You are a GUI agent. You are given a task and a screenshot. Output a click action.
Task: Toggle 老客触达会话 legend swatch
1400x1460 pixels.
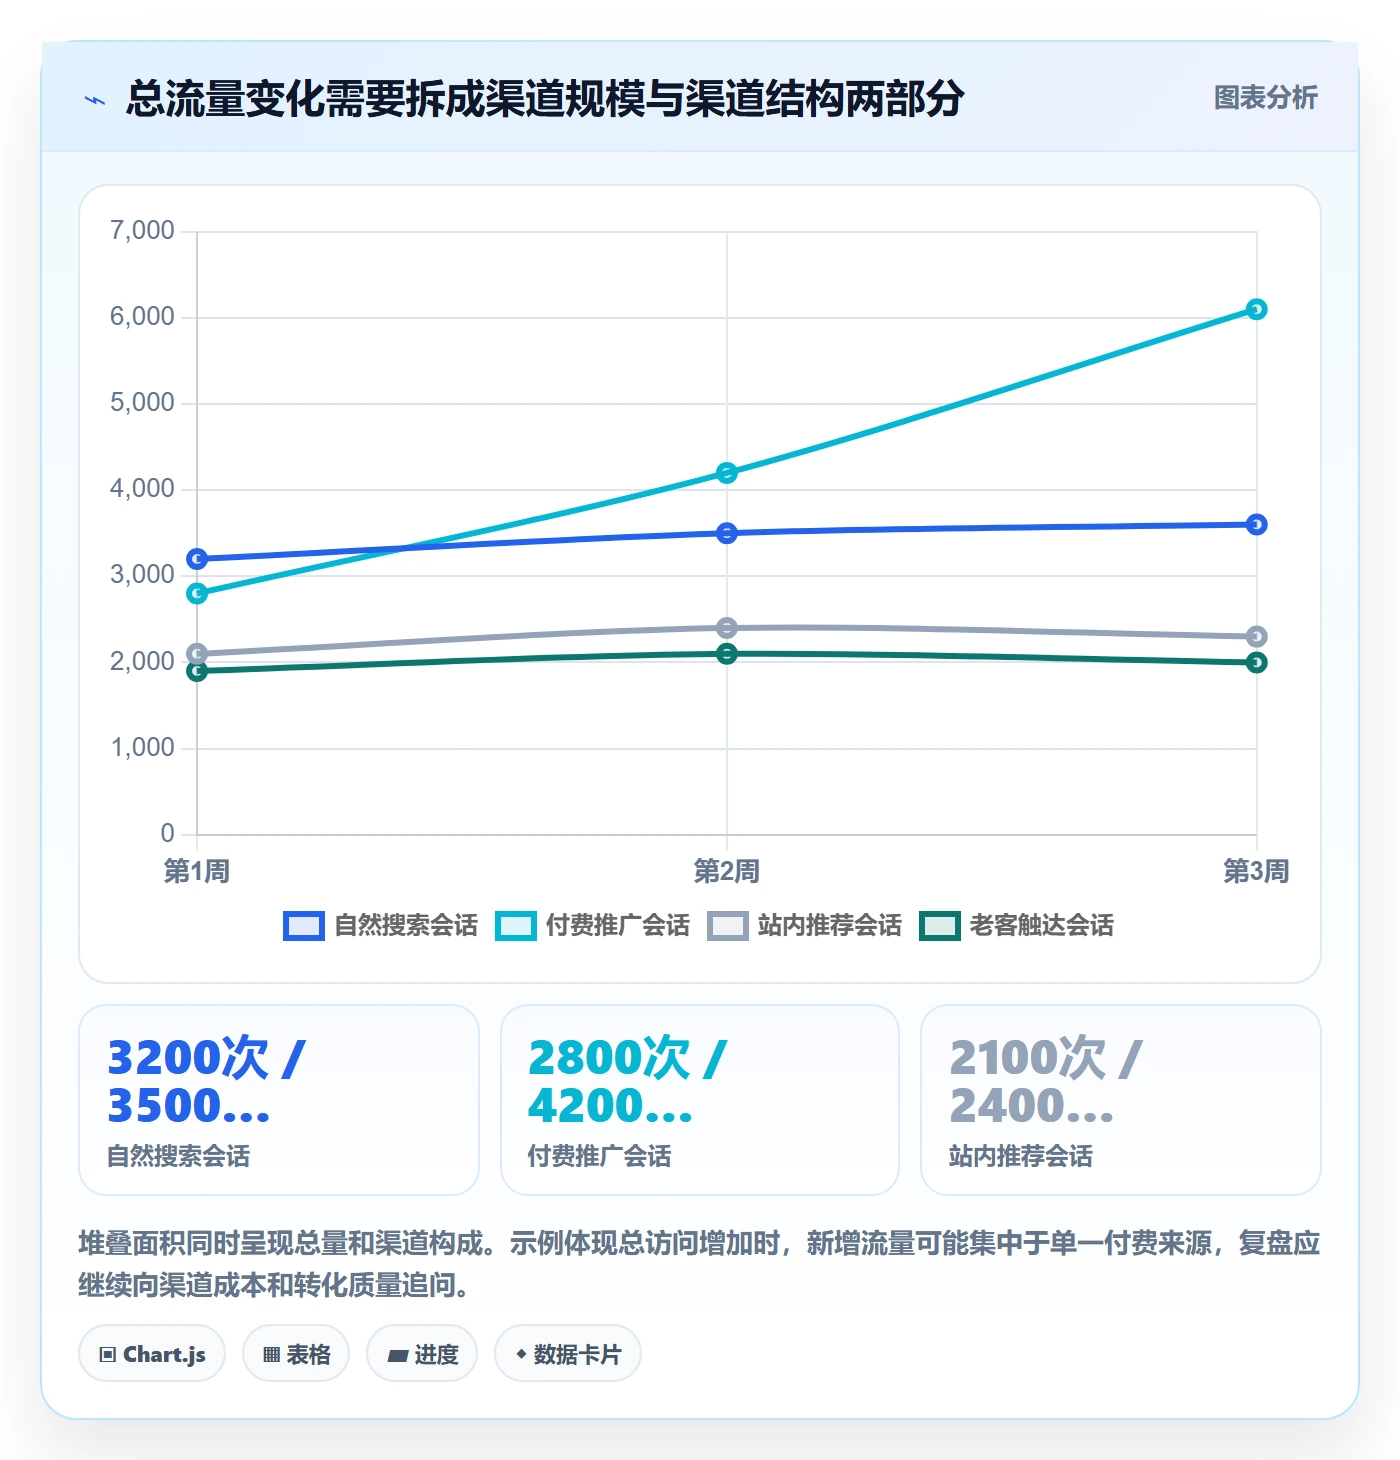click(940, 926)
